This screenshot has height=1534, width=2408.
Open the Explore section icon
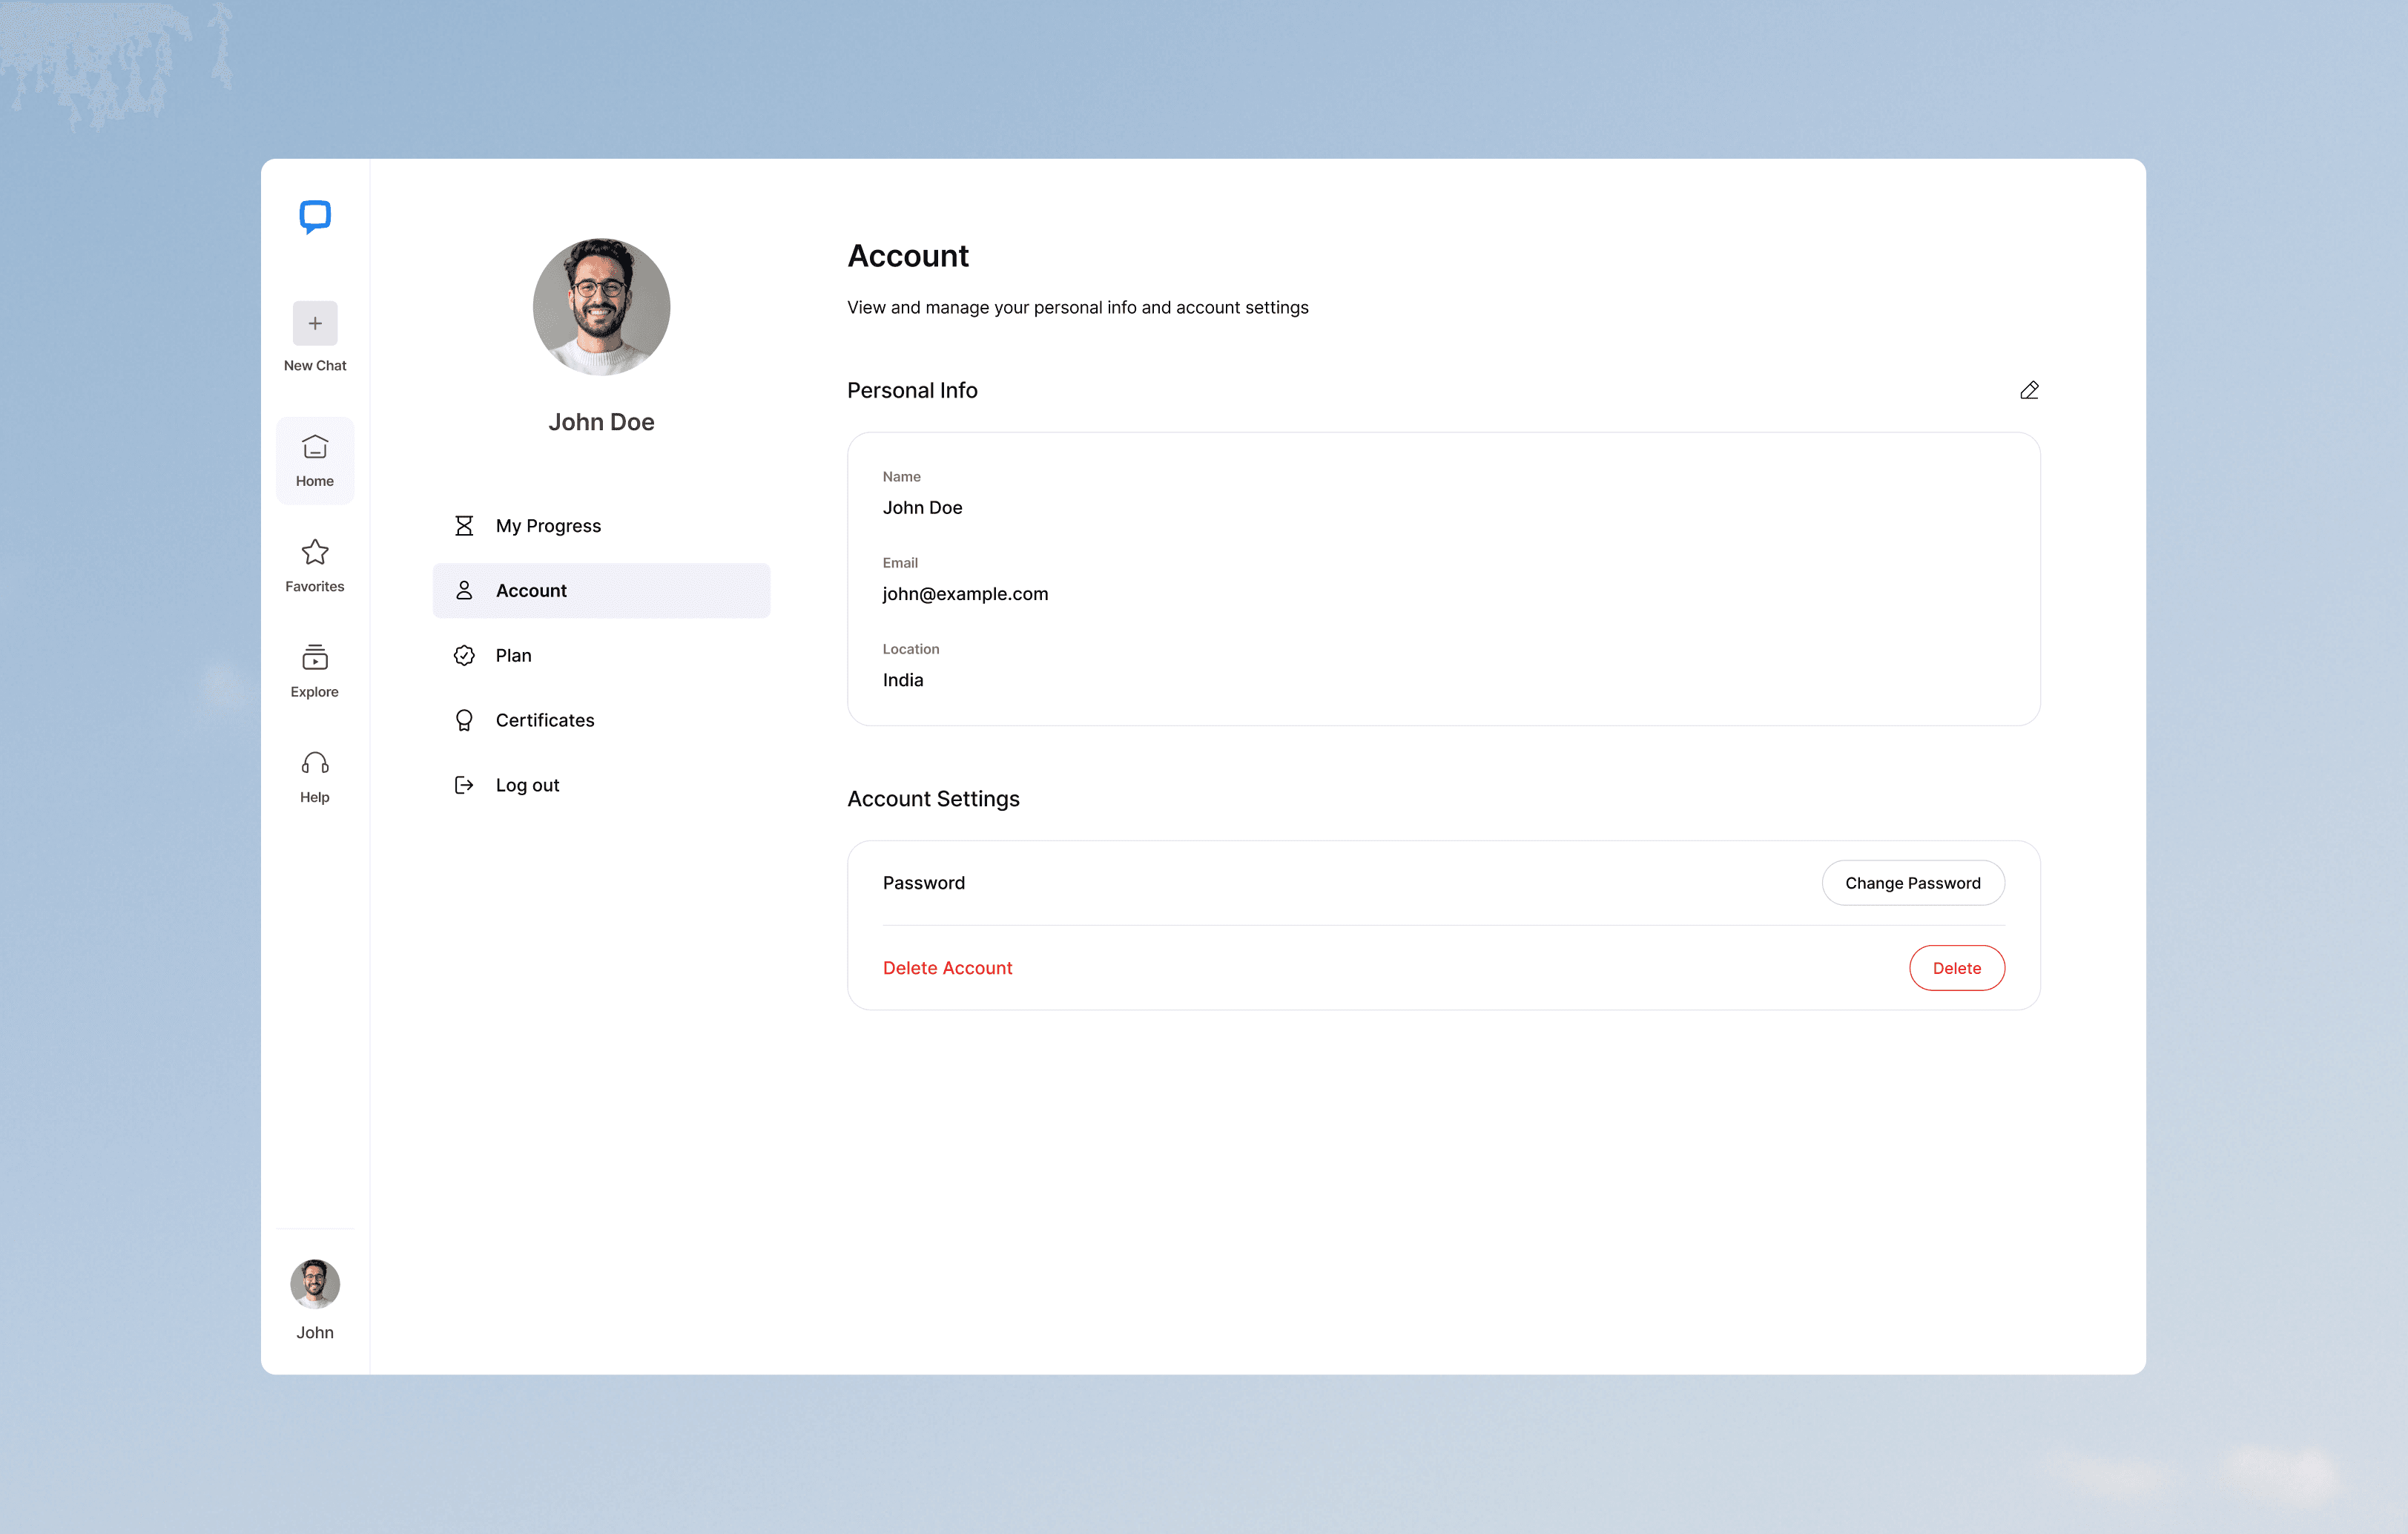(315, 658)
